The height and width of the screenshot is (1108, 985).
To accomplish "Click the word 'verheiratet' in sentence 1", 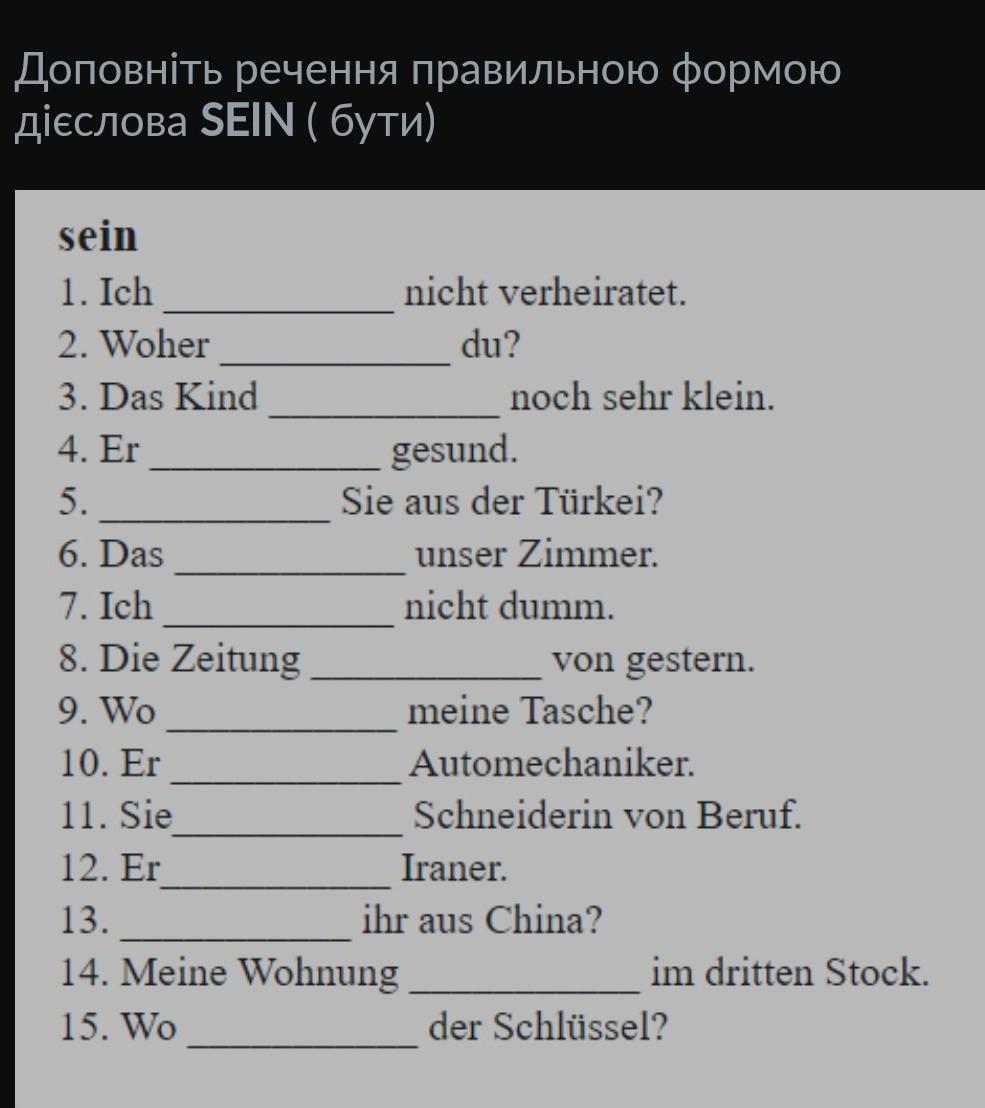I will click(x=592, y=293).
